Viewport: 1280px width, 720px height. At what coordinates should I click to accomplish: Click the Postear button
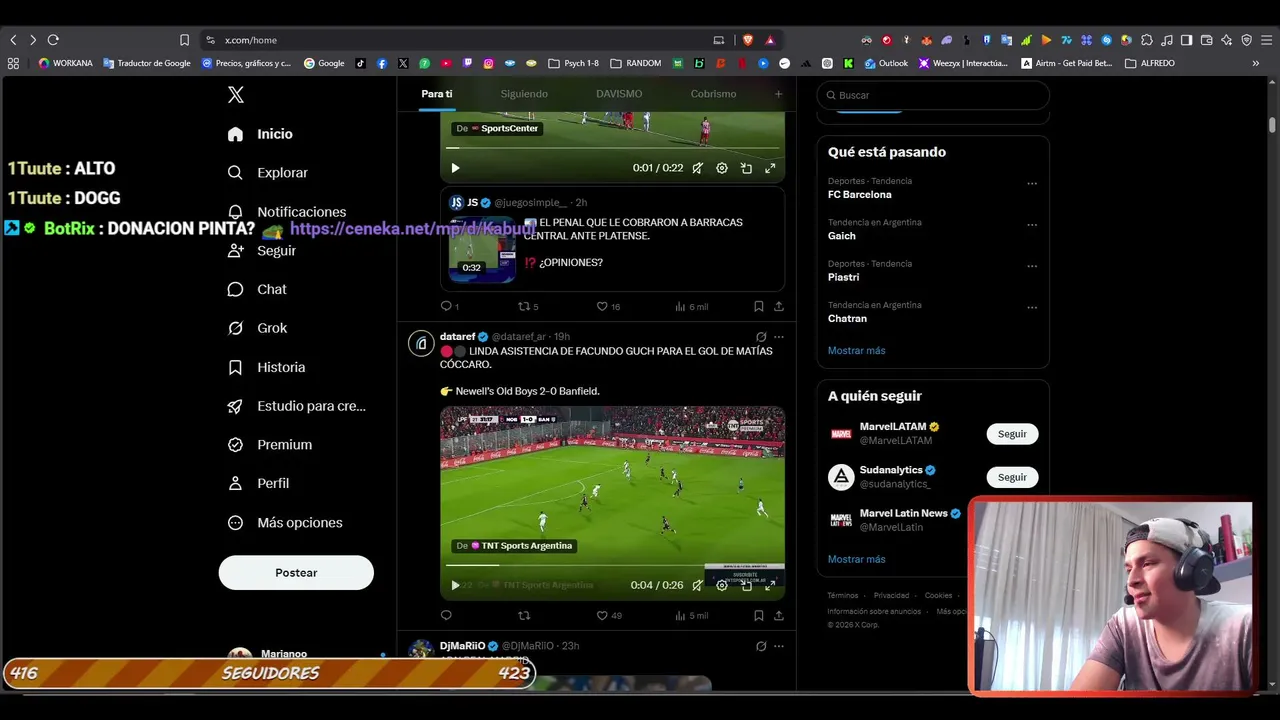point(296,573)
